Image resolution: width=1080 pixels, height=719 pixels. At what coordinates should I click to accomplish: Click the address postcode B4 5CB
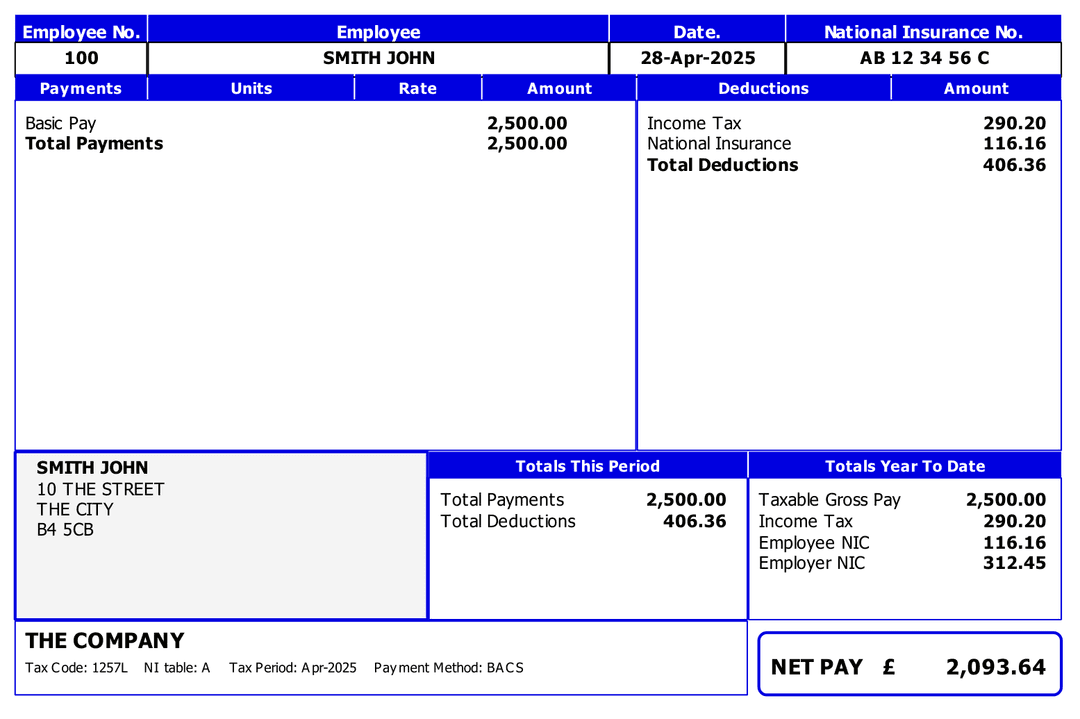(x=65, y=530)
